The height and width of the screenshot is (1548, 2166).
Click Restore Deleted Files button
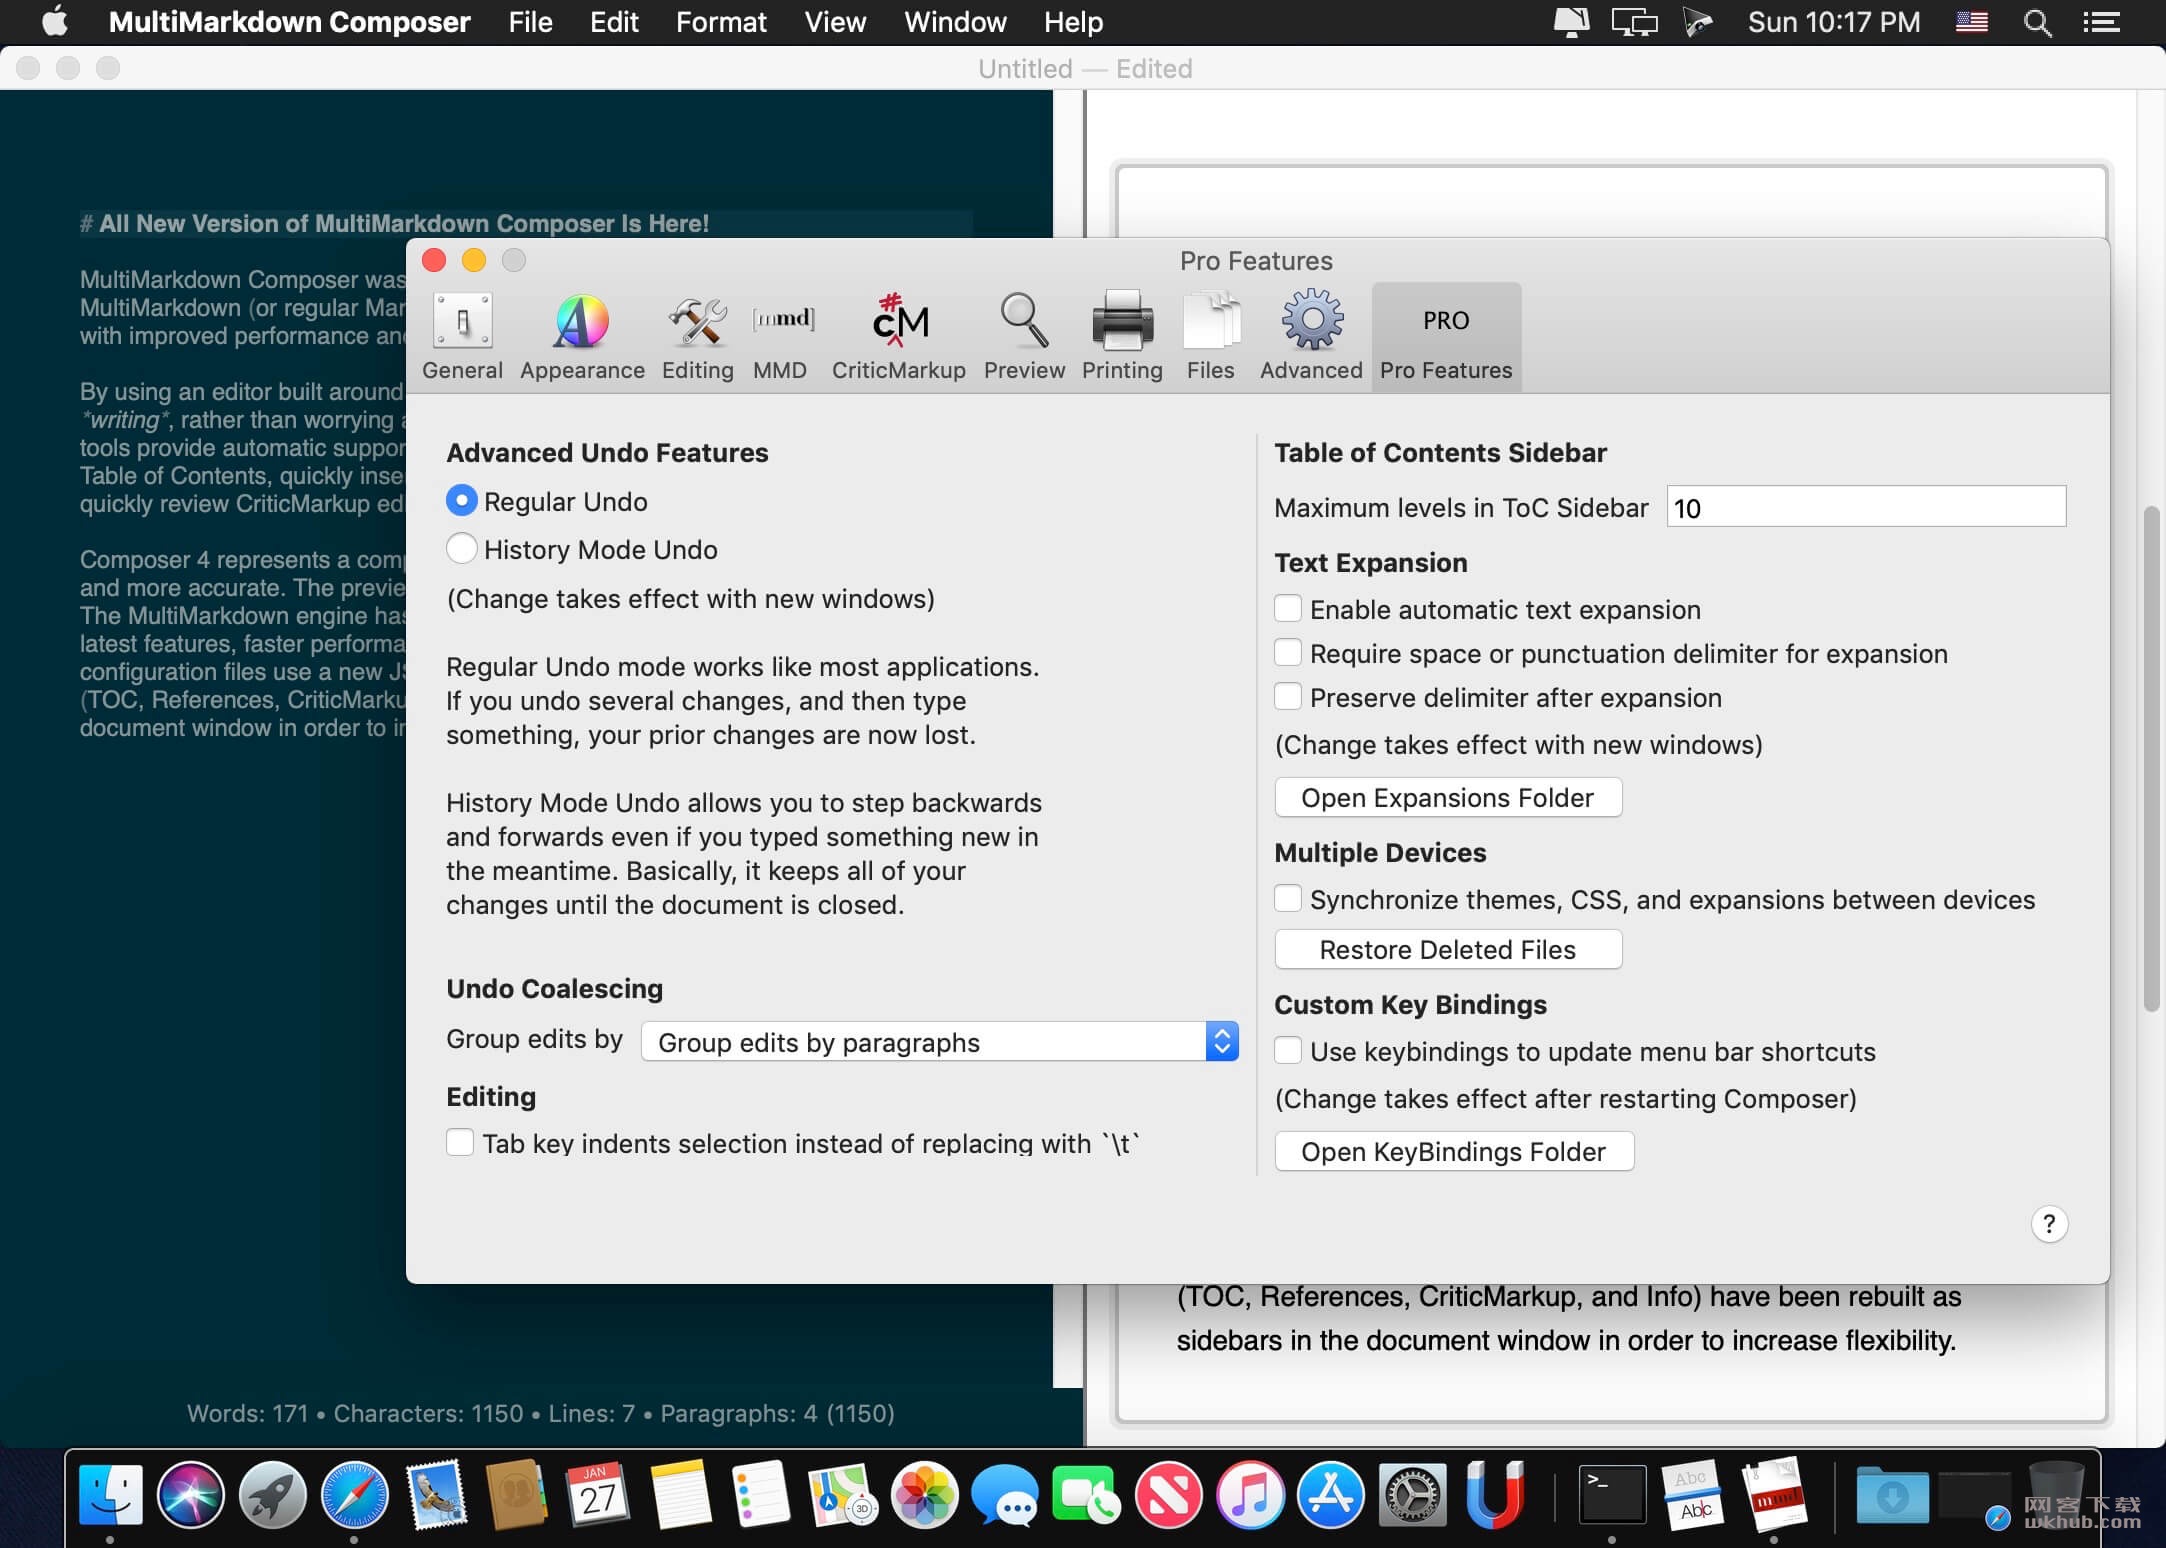click(1448, 950)
